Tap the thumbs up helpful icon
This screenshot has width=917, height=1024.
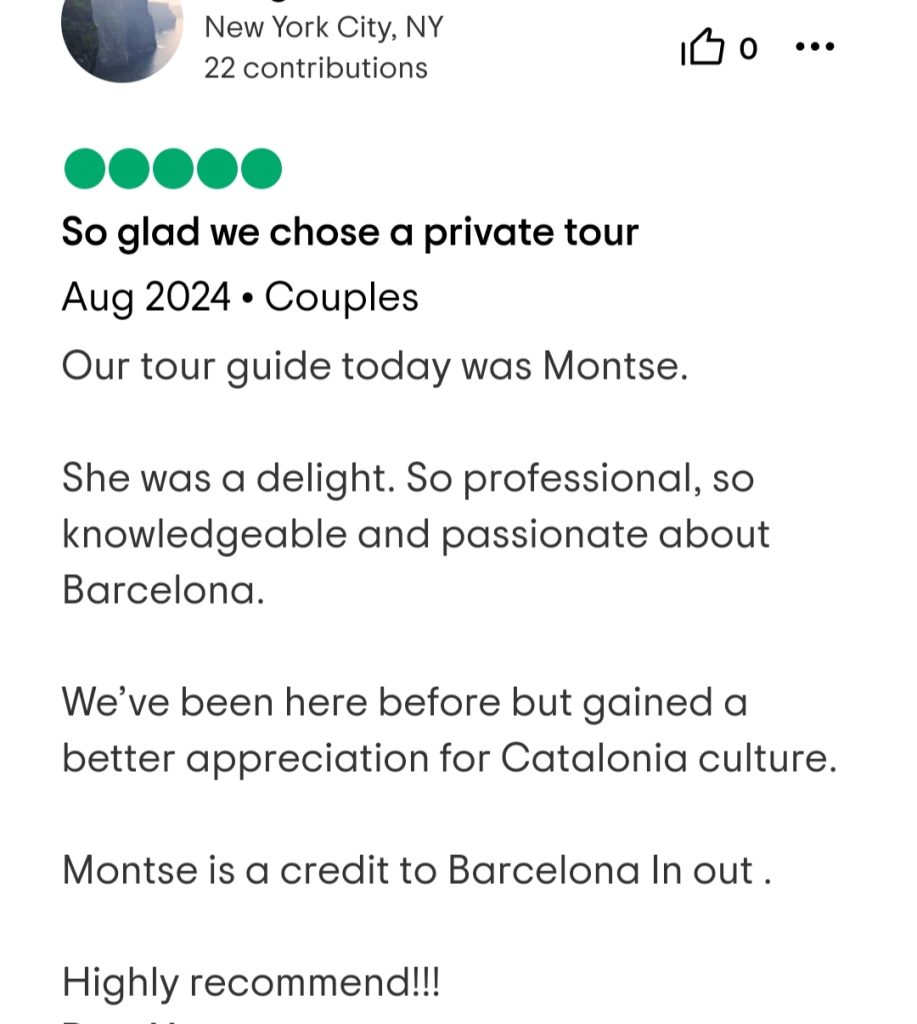[x=702, y=48]
